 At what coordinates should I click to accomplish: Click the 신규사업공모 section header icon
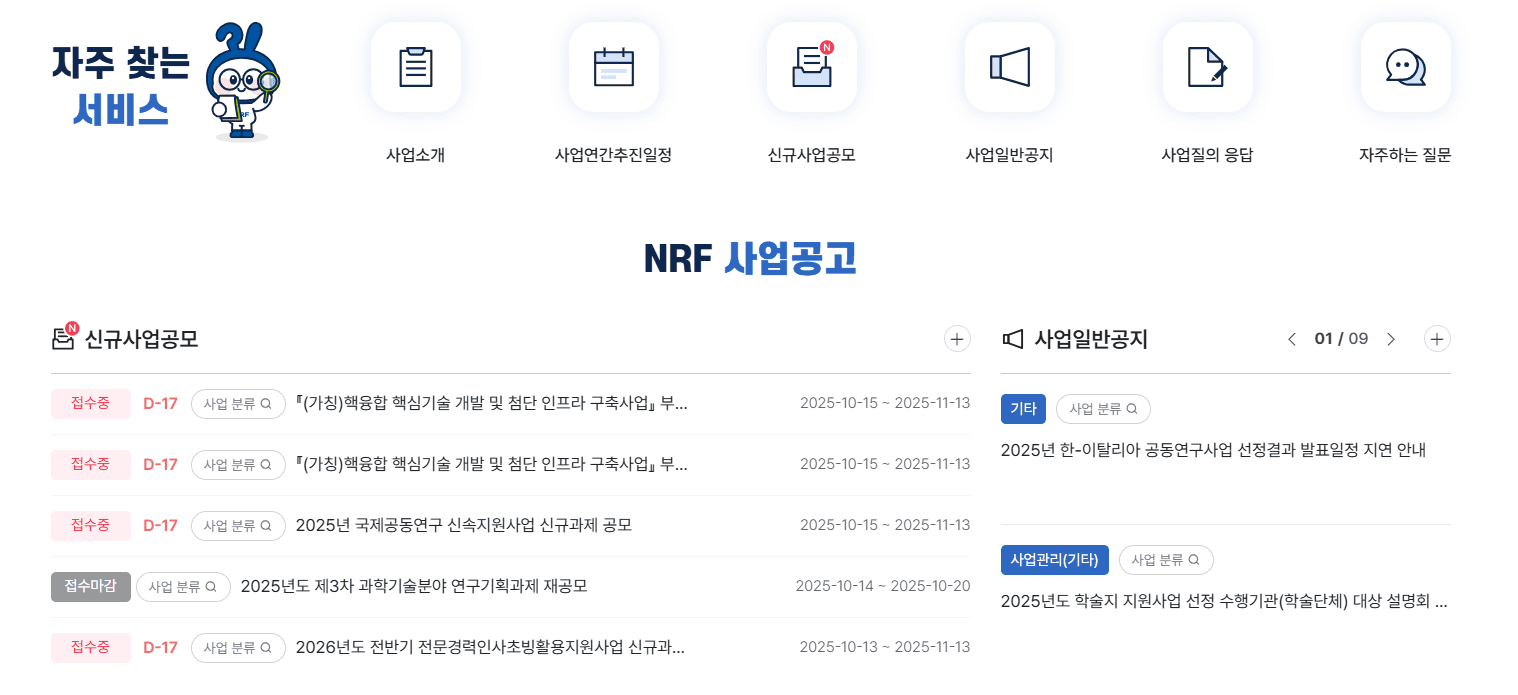[64, 339]
